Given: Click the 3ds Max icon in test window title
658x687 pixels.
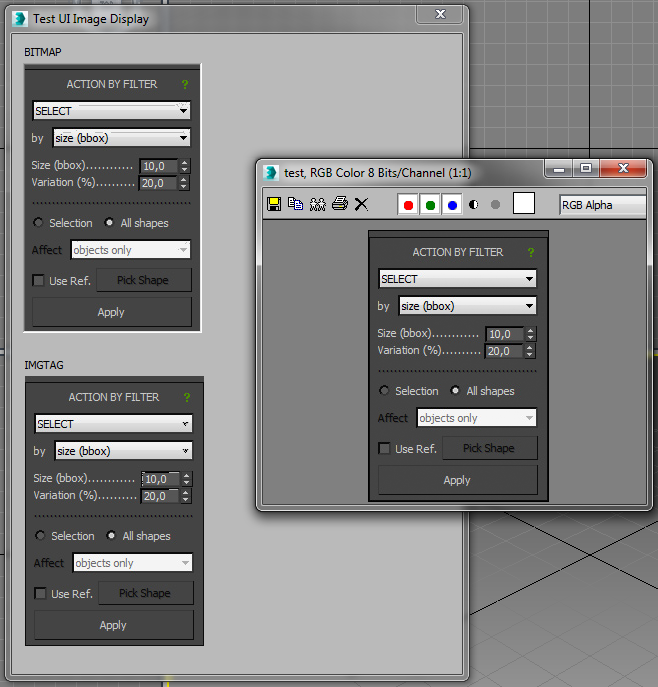Looking at the screenshot, I should point(271,173).
